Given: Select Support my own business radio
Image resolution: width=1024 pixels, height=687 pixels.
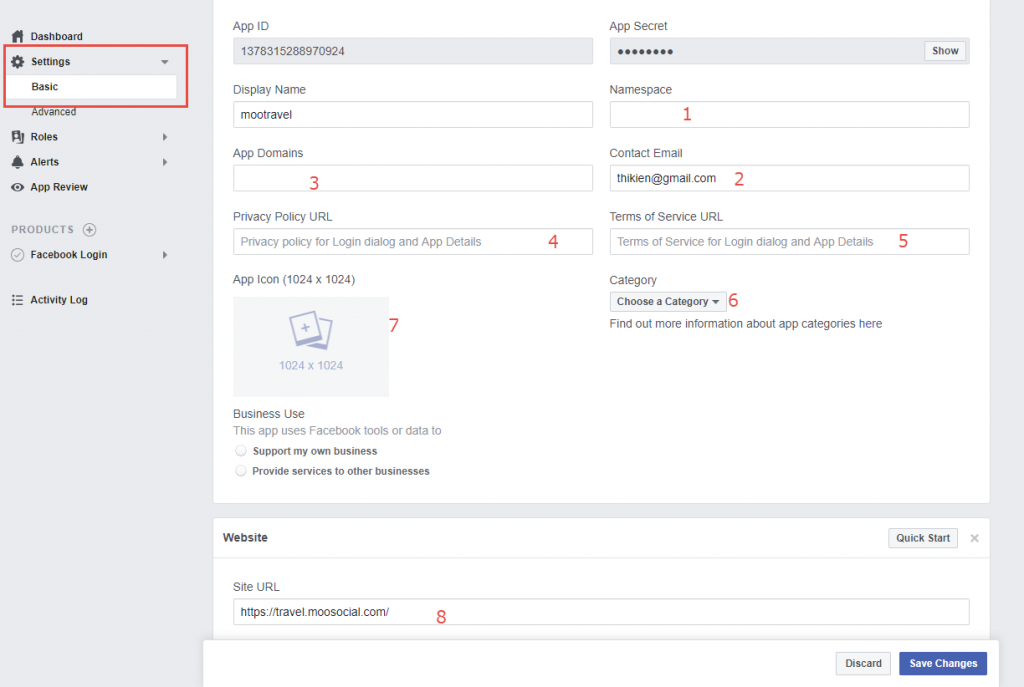Looking at the screenshot, I should 241,451.
